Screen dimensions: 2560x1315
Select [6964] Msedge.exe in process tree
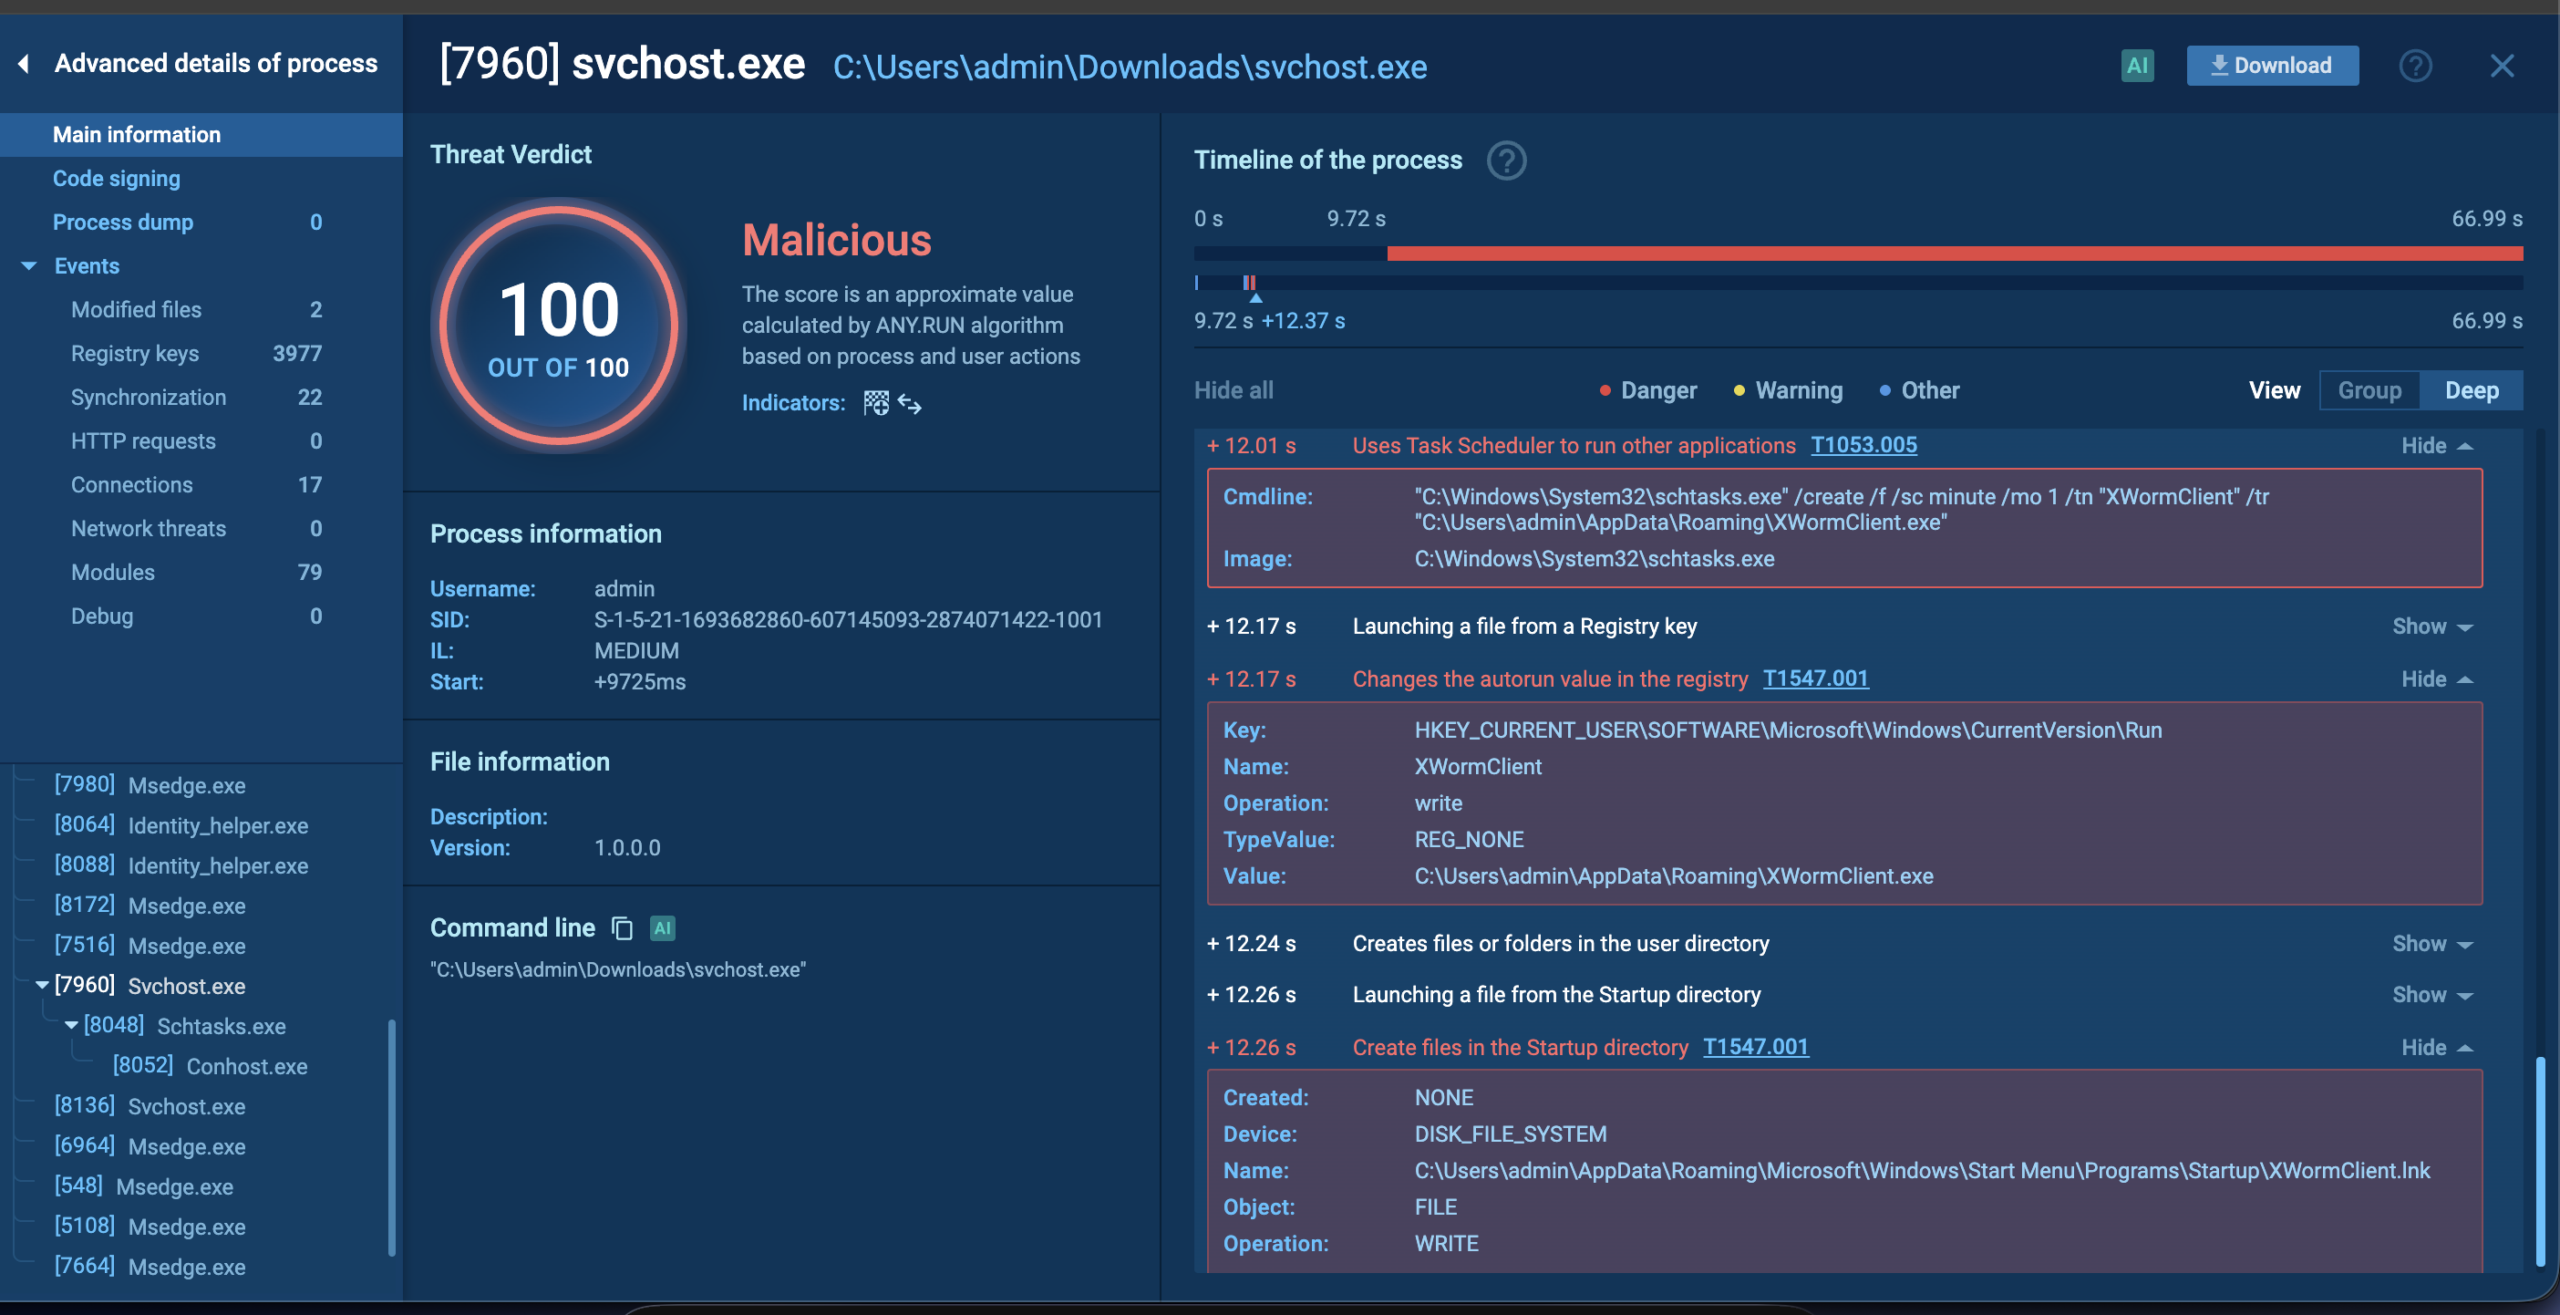[x=150, y=1146]
